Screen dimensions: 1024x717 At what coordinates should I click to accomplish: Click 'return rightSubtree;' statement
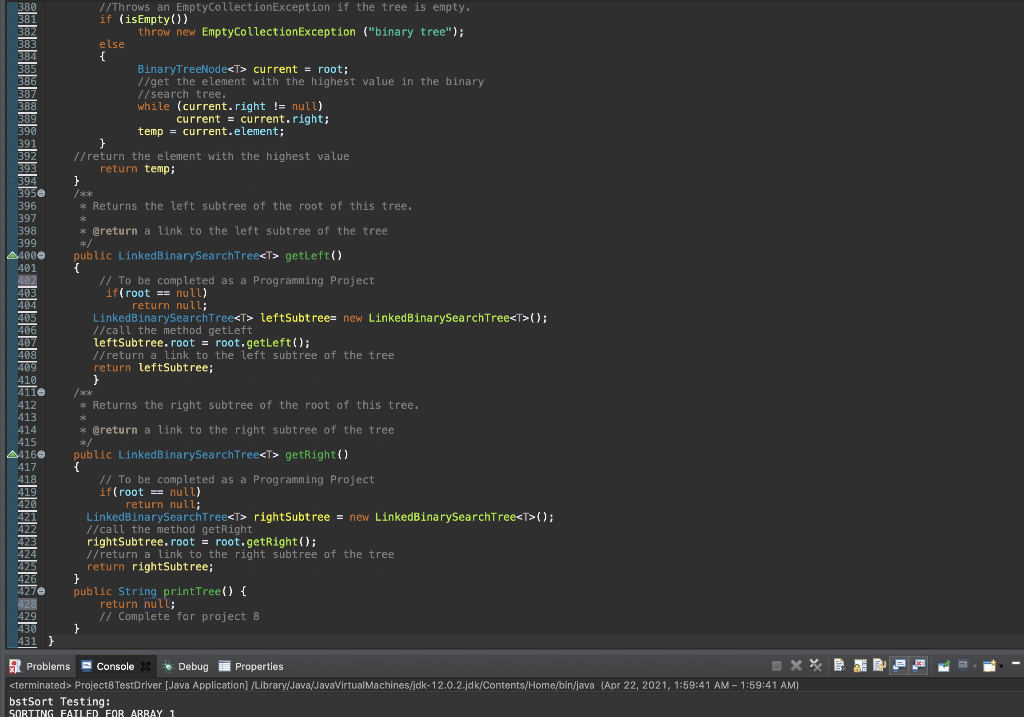tap(150, 567)
